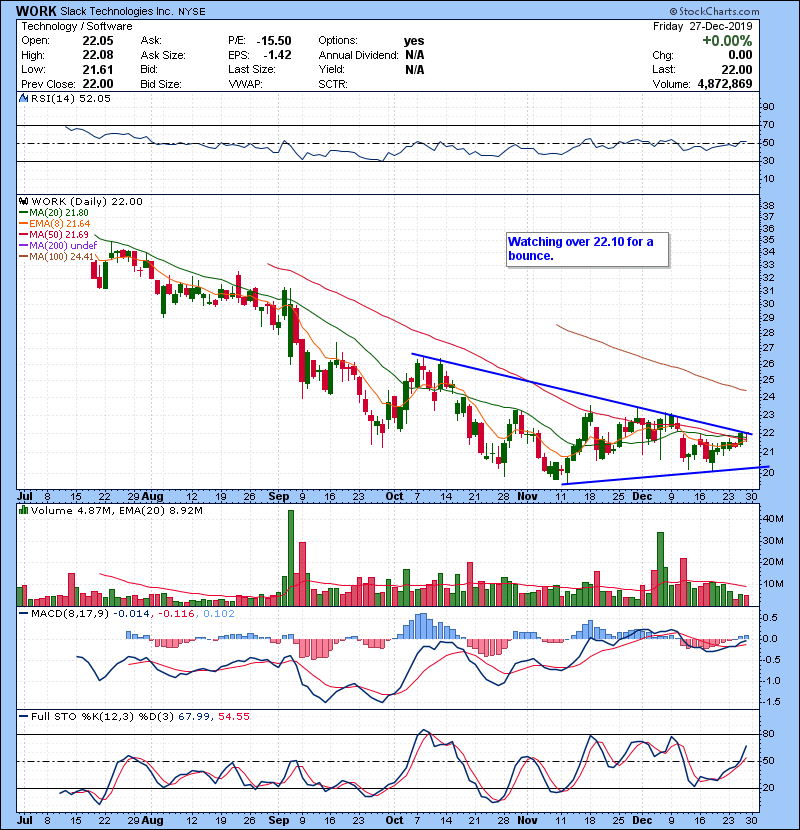This screenshot has height=830, width=800.
Task: Click the EMA(8) 21.64 legend entry
Action: point(55,224)
